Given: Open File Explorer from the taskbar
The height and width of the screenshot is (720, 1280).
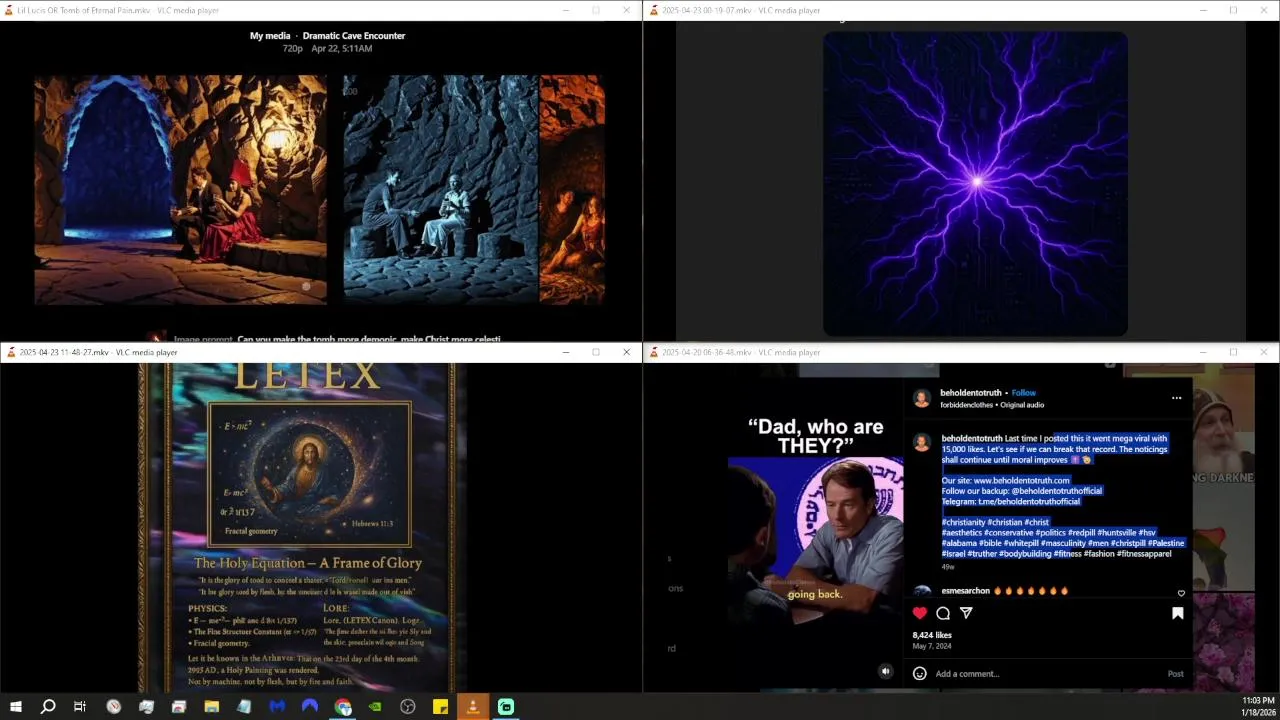Looking at the screenshot, I should pyautogui.click(x=211, y=707).
